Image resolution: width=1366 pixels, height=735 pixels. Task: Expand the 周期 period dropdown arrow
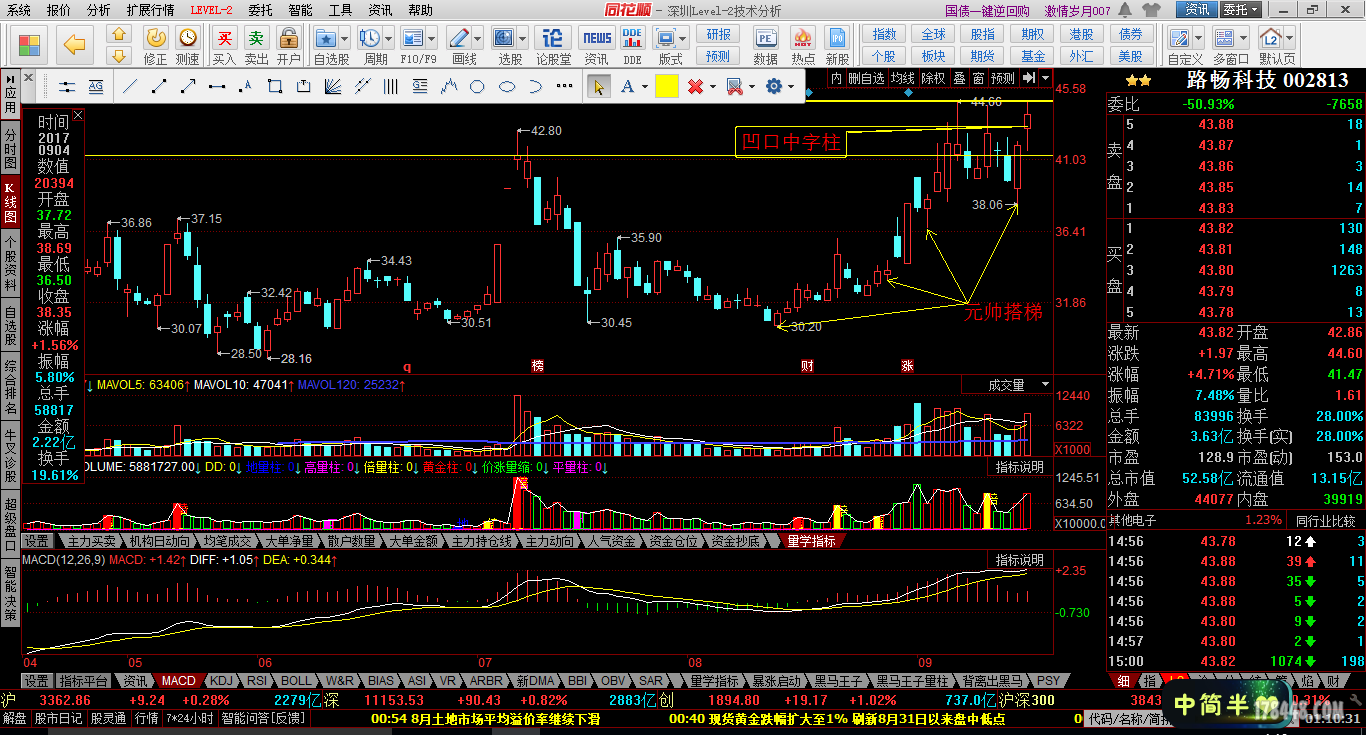[x=387, y=39]
